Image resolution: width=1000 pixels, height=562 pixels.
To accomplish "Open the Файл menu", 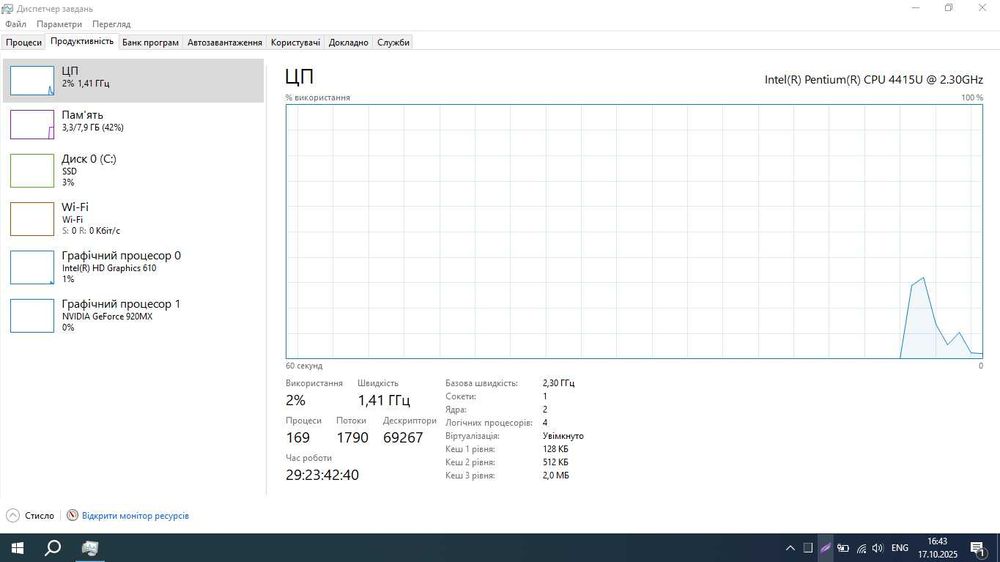I will pos(15,24).
